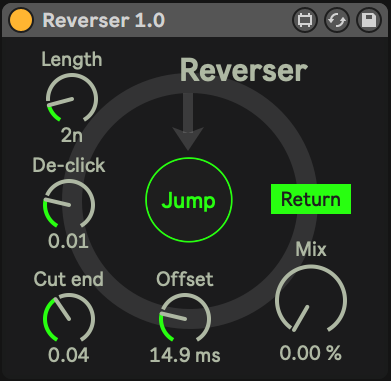This screenshot has height=381, width=391.
Task: Click the round Jump button
Action: click(x=189, y=199)
